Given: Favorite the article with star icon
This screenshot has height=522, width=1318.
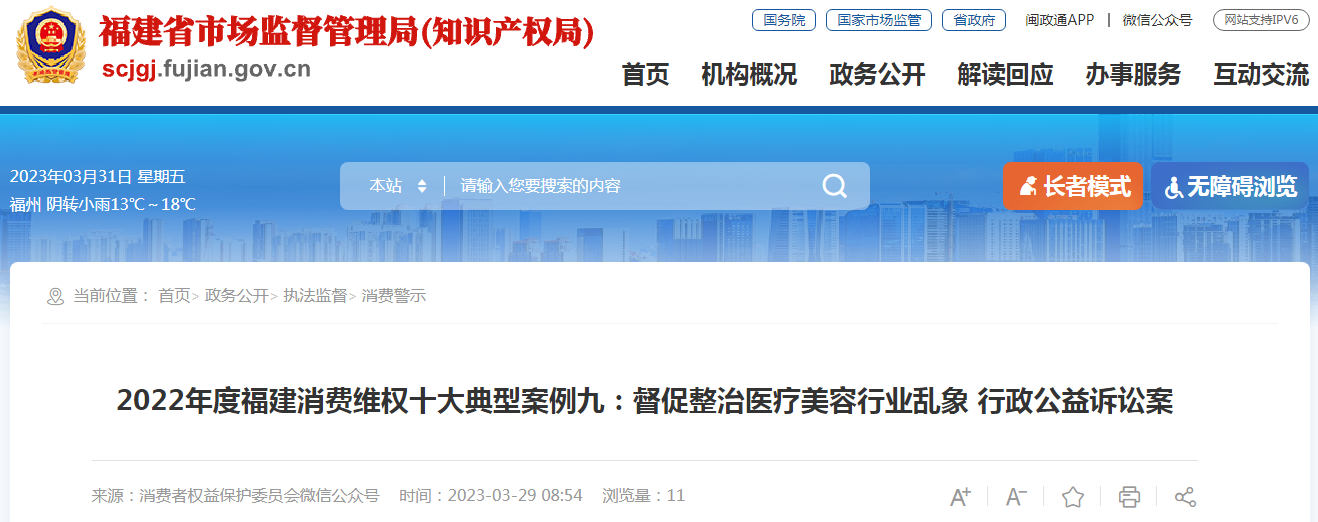Looking at the screenshot, I should click(x=1073, y=497).
